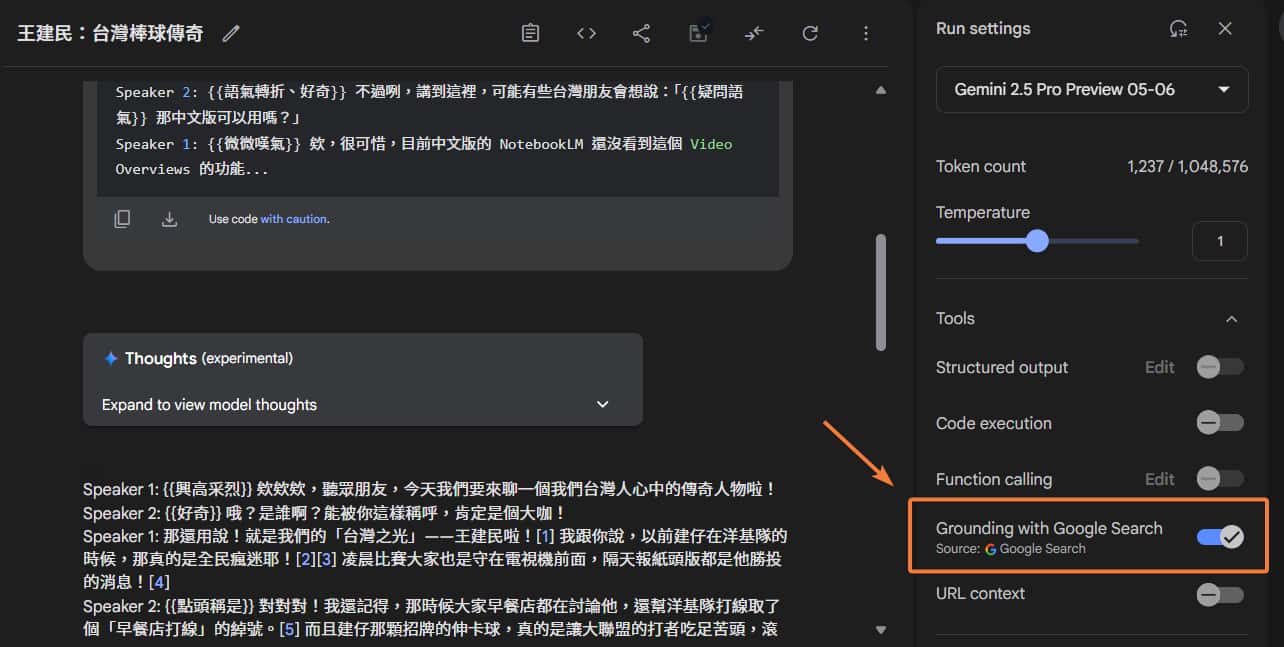Screen dimensions: 1284x647
Task: Toggle the URL context switch
Action: pyautogui.click(x=1220, y=595)
